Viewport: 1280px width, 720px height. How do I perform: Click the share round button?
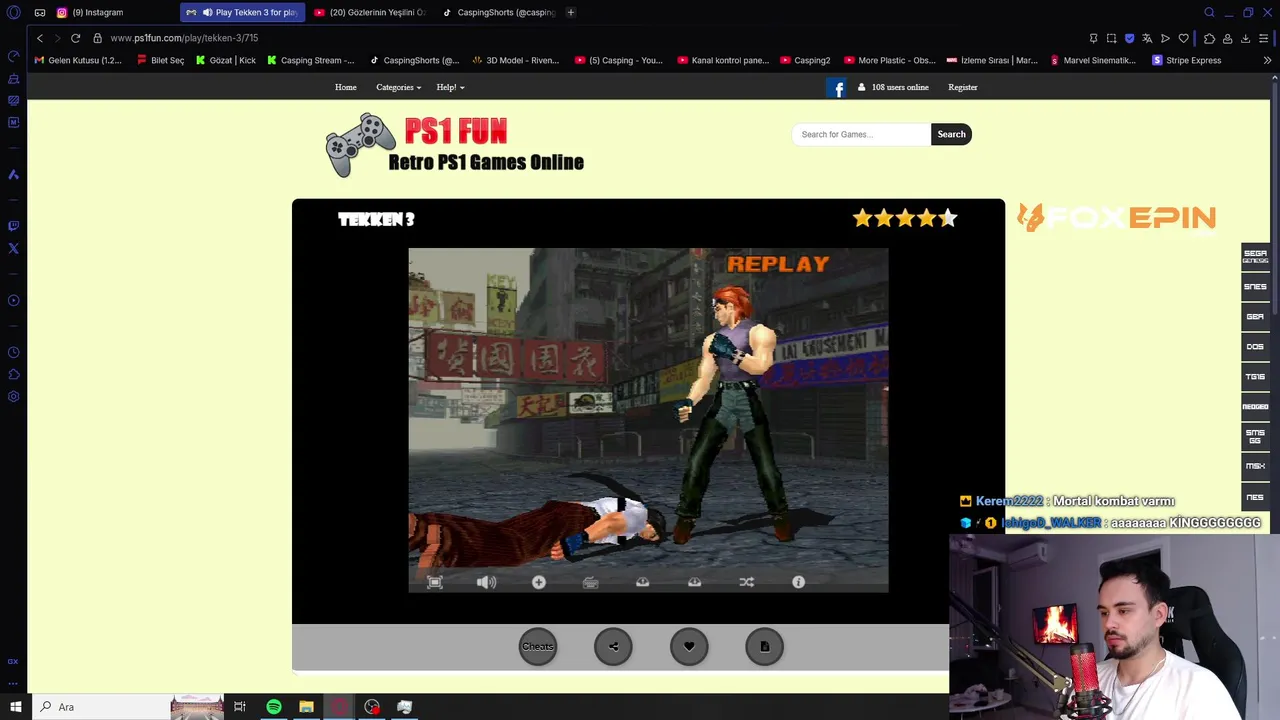613,646
